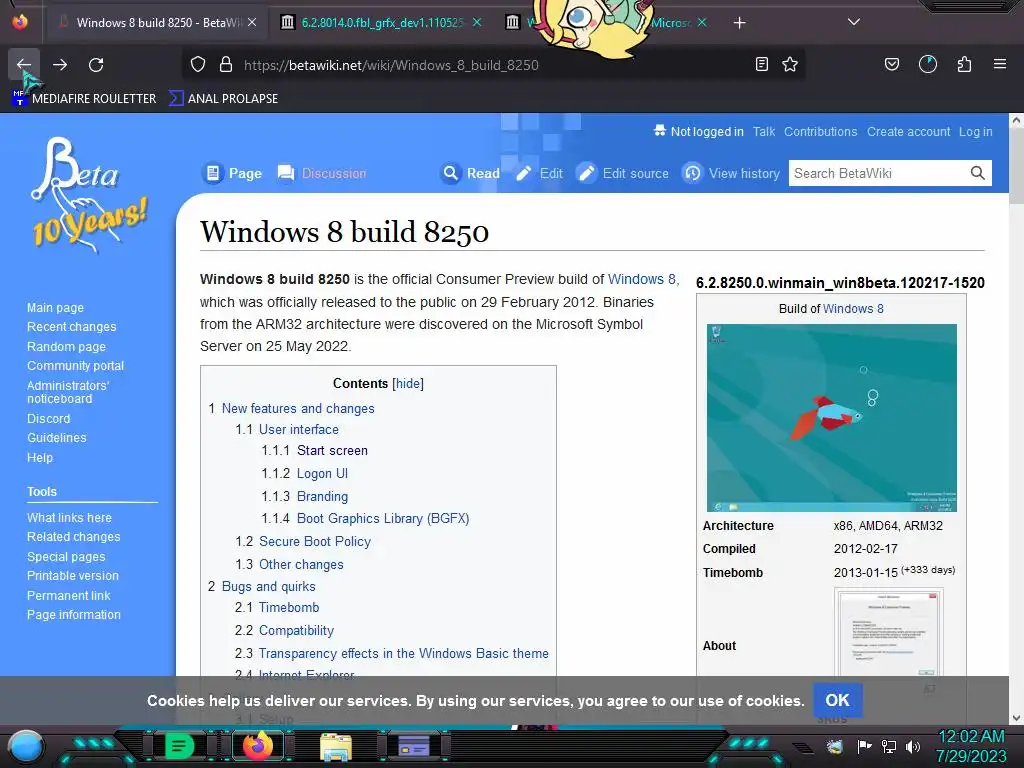Click Log in
This screenshot has width=1024, height=768.
976,132
